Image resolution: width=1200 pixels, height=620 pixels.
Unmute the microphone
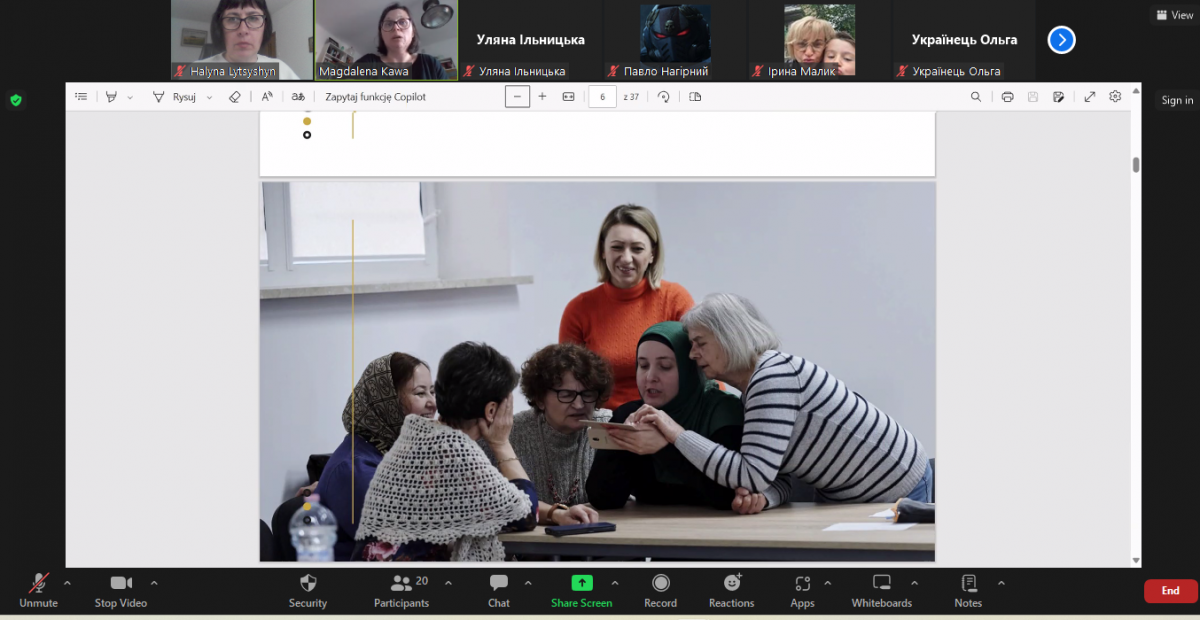[x=38, y=590]
